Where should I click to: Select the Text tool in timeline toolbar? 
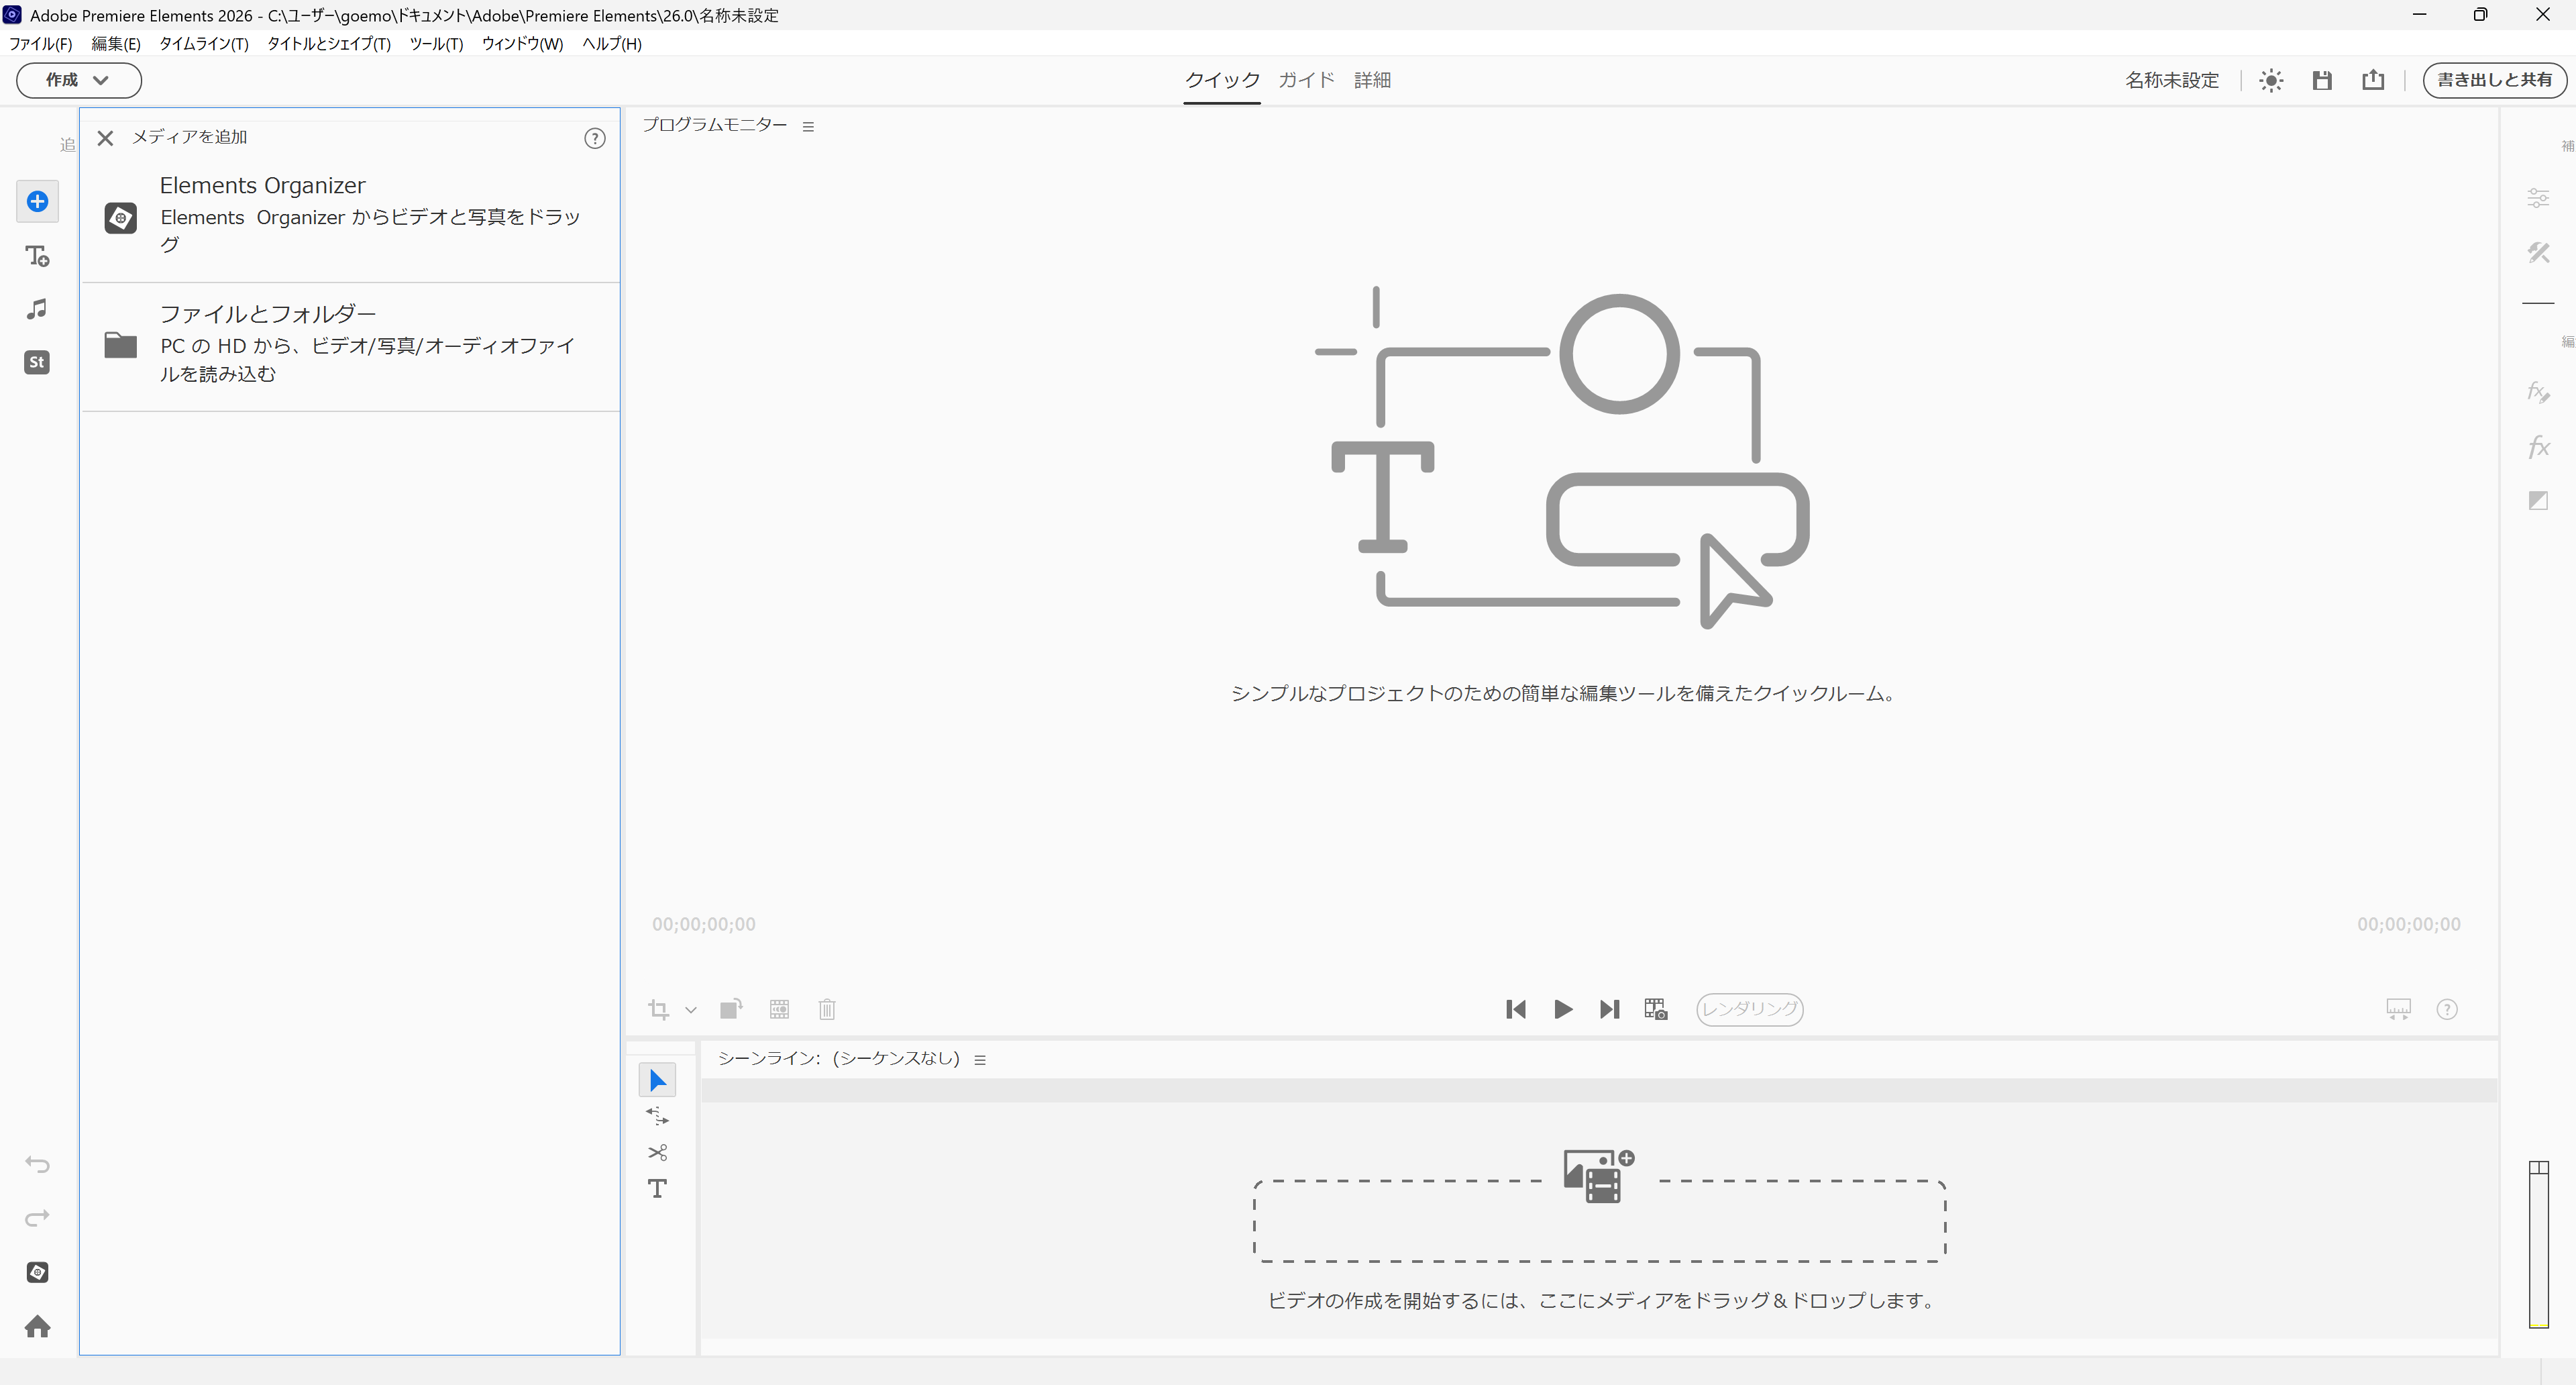coord(657,1188)
